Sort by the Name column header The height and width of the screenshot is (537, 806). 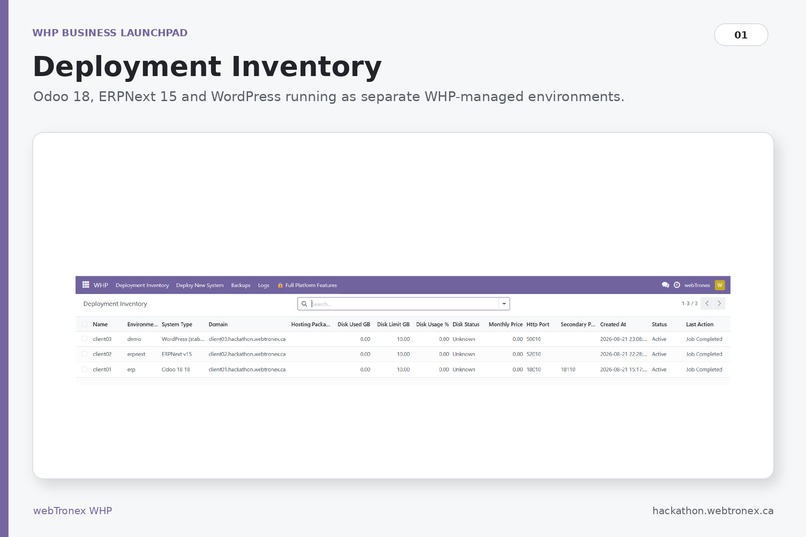(x=100, y=324)
